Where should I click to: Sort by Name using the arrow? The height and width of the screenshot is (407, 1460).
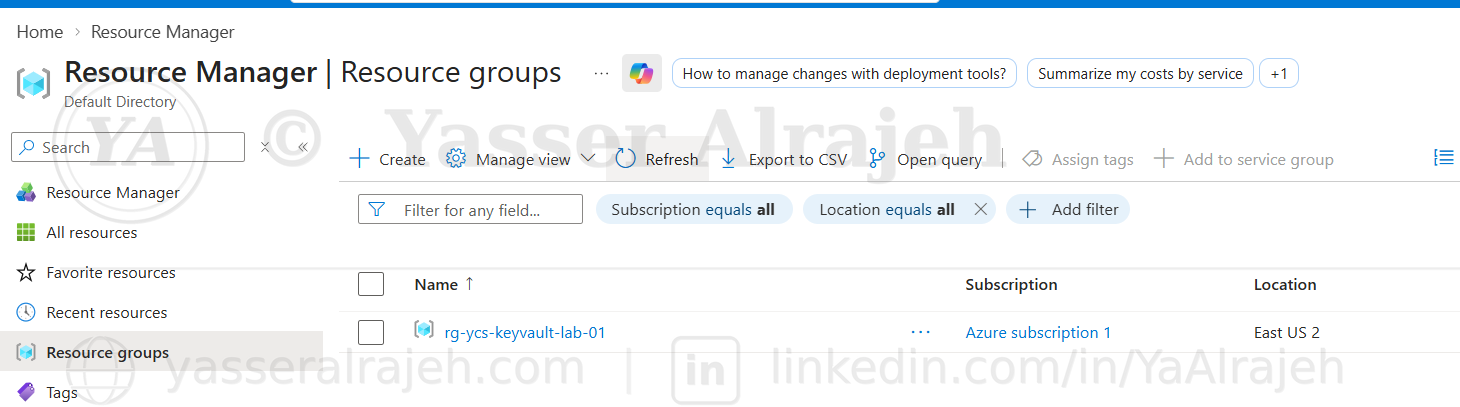coord(470,284)
